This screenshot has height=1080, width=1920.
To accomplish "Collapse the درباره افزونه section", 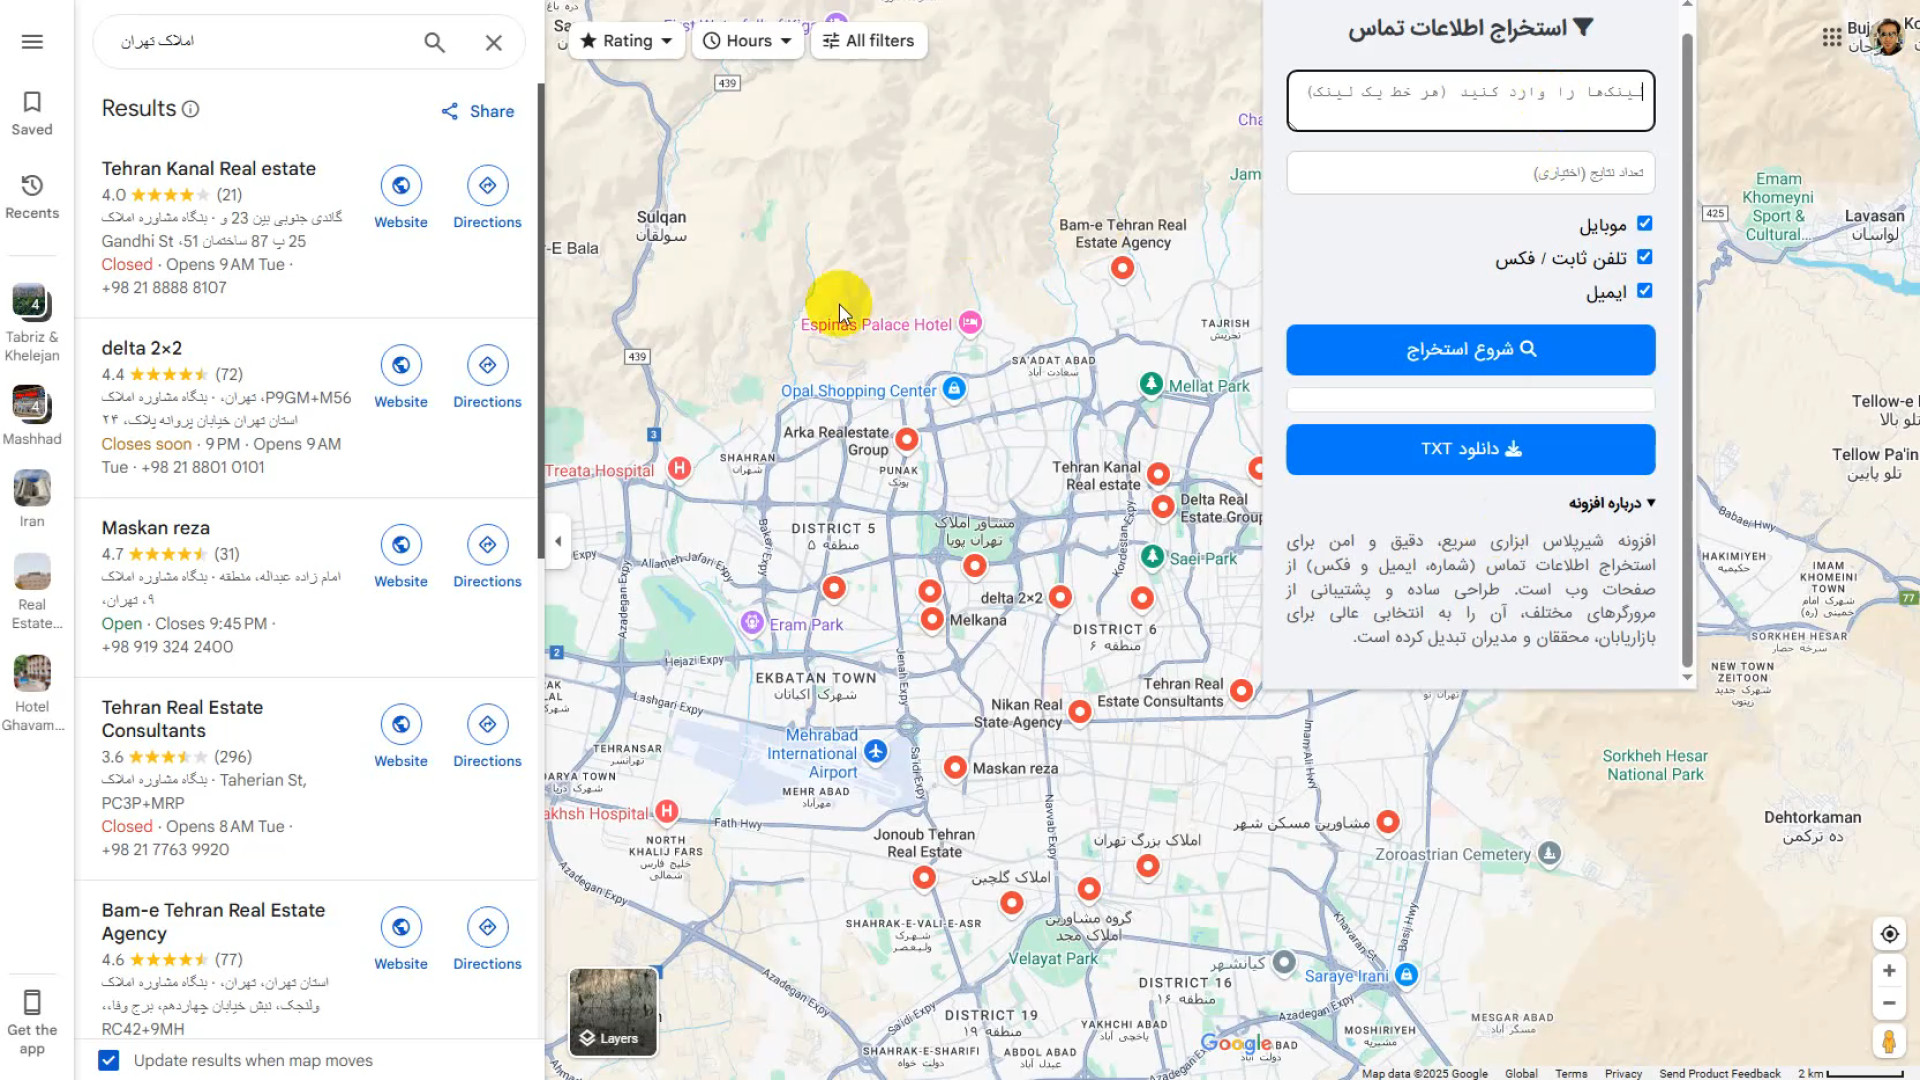I will coord(1612,503).
